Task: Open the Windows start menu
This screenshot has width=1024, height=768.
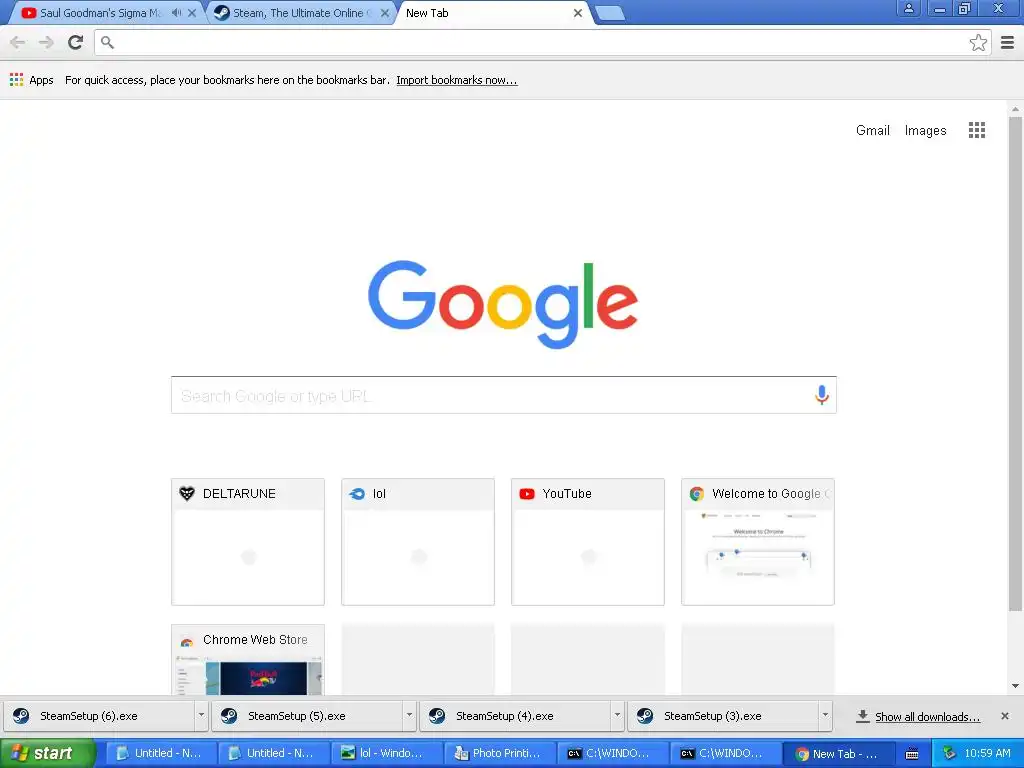Action: pyautogui.click(x=47, y=753)
